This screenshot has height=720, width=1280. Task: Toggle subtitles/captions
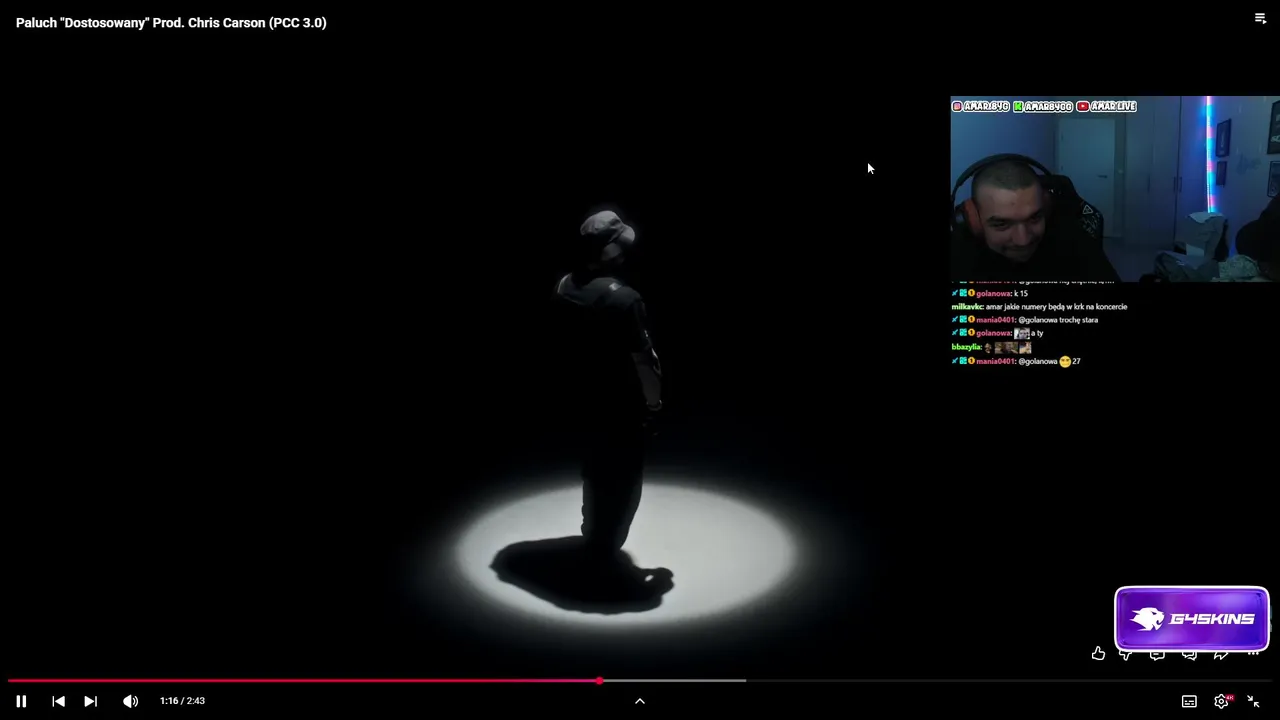[1189, 702]
